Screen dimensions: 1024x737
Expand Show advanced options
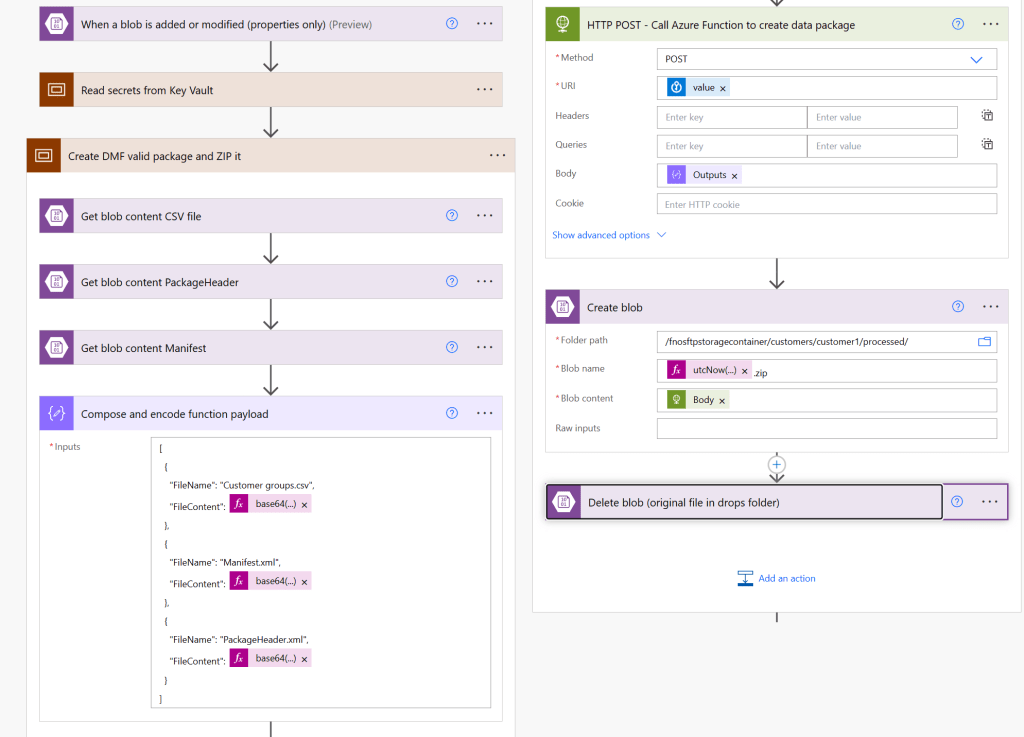[x=609, y=235]
